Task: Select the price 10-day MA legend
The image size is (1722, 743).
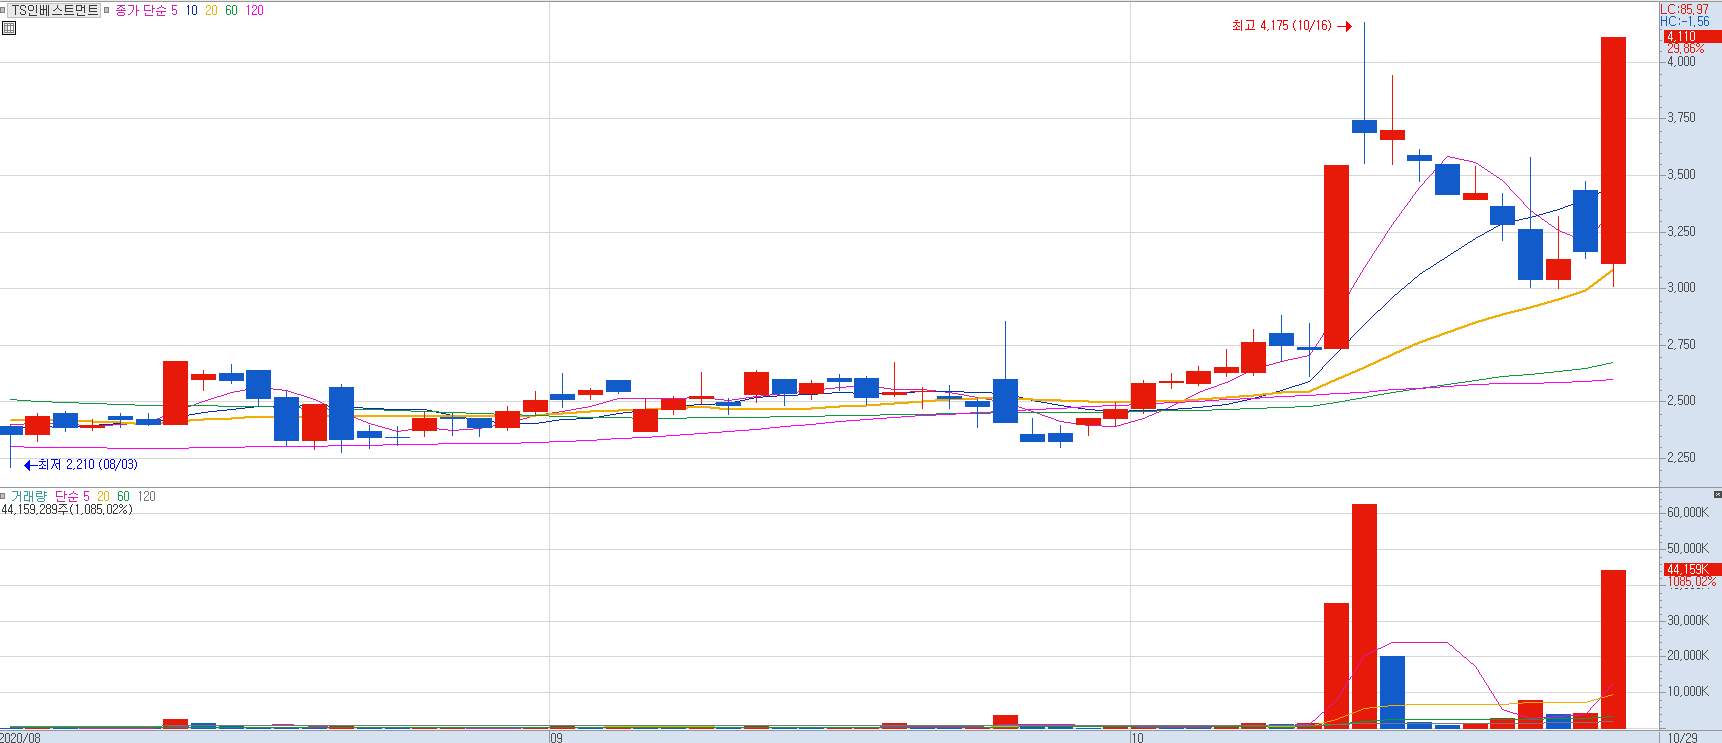Action: [191, 10]
